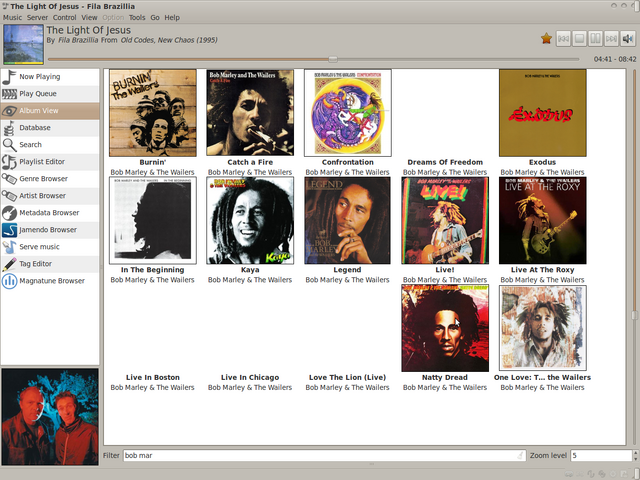Pause the current song
Viewport: 640px width, 480px height.
(596, 39)
